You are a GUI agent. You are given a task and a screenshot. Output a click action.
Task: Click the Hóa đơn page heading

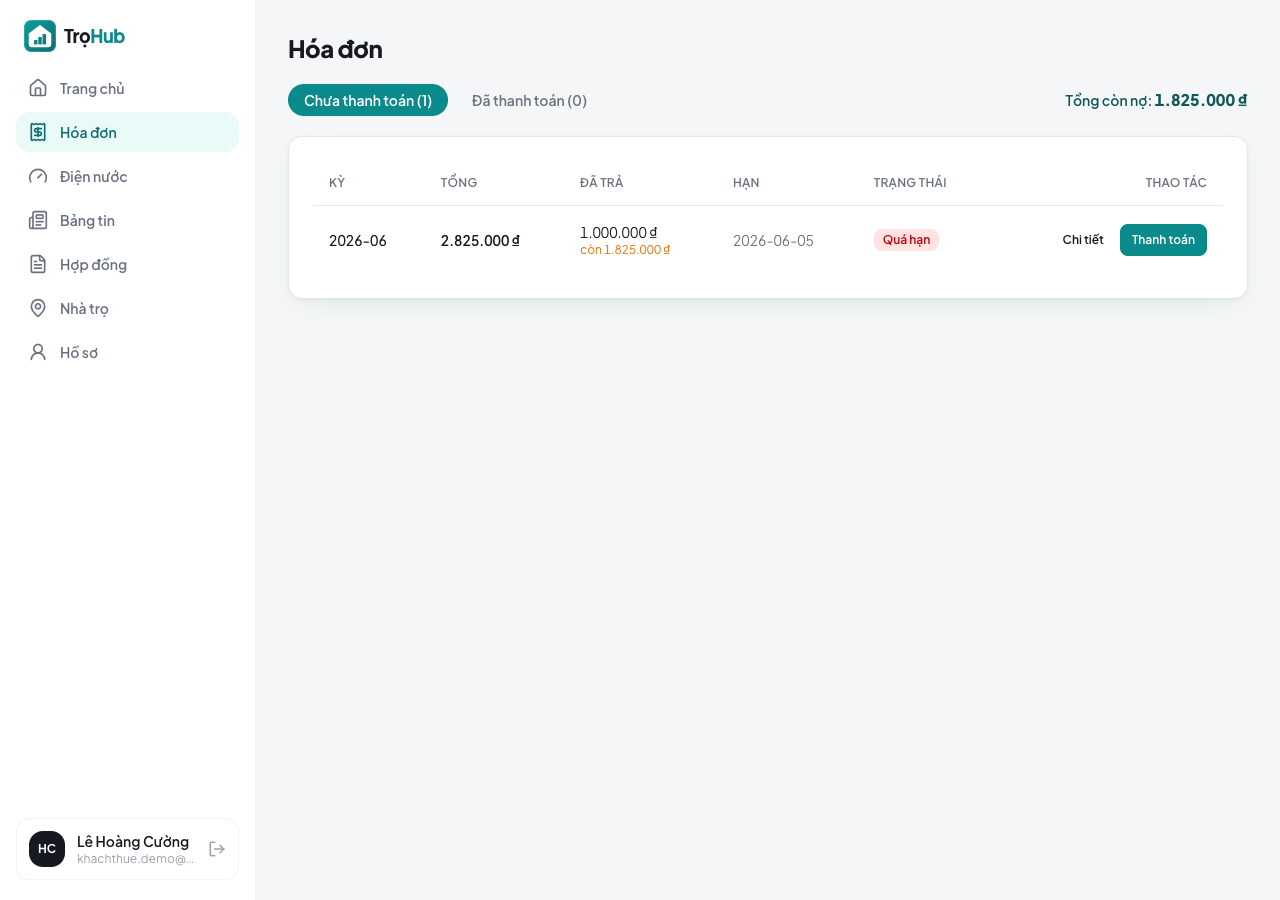click(x=335, y=48)
